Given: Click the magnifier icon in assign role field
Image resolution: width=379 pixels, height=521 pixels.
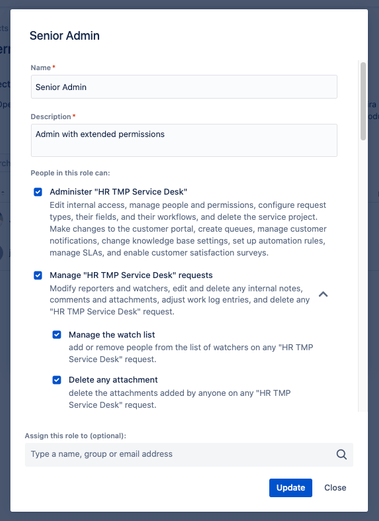Looking at the screenshot, I should click(341, 454).
